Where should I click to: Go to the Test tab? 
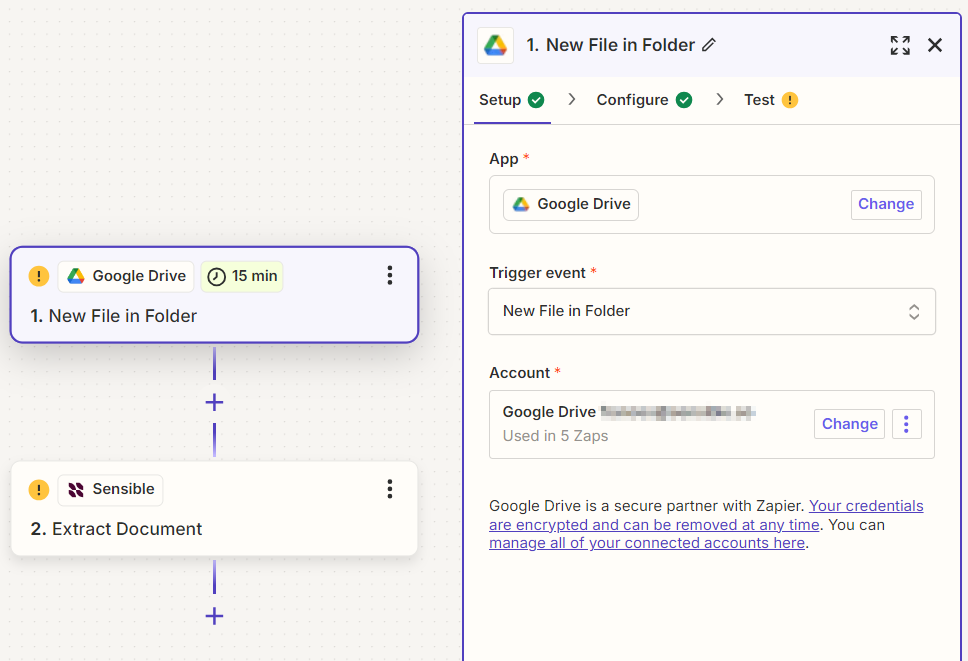pyautogui.click(x=770, y=100)
